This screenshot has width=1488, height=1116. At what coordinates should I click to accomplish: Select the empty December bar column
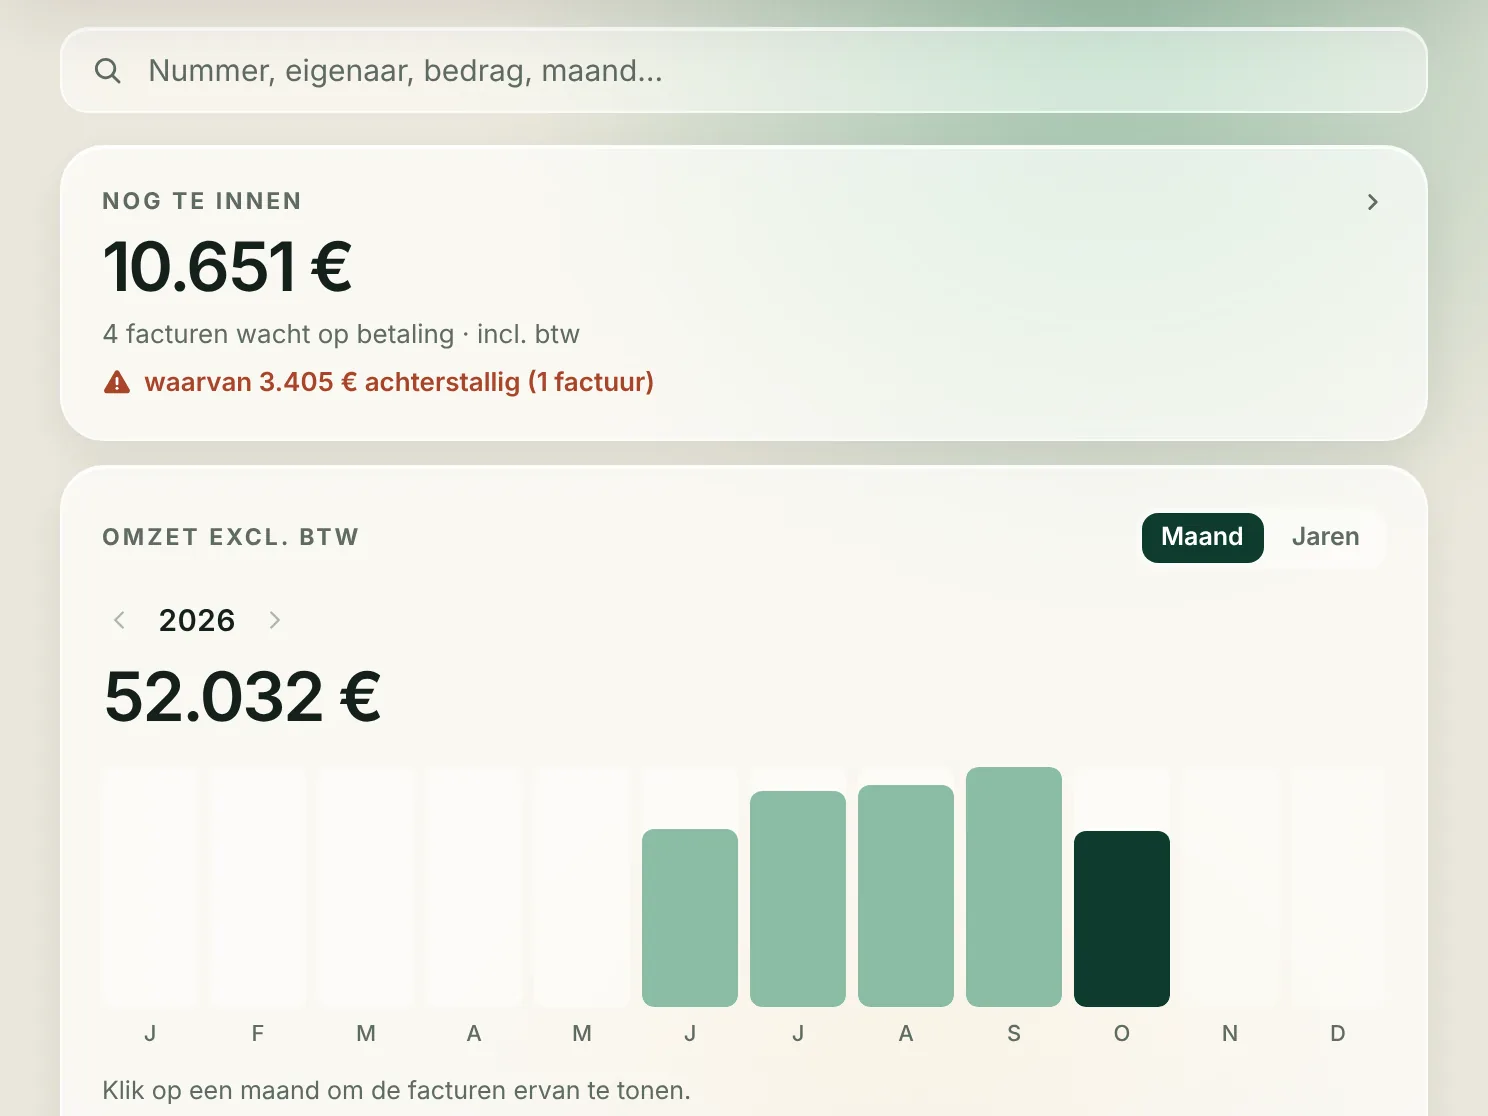pyautogui.click(x=1338, y=886)
